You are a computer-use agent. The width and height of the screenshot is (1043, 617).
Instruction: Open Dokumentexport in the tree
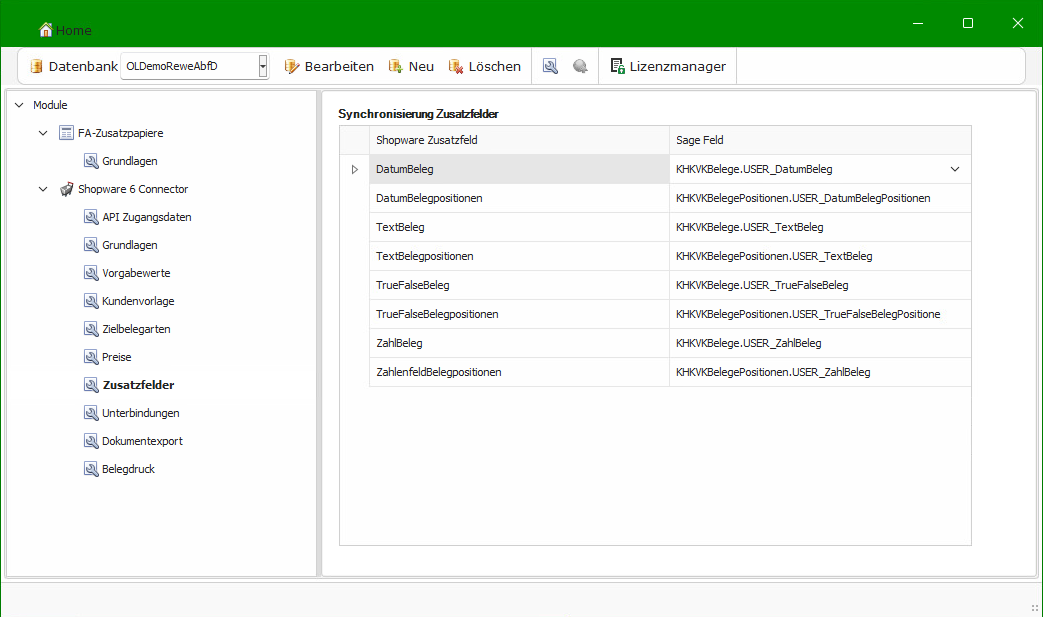click(x=142, y=441)
